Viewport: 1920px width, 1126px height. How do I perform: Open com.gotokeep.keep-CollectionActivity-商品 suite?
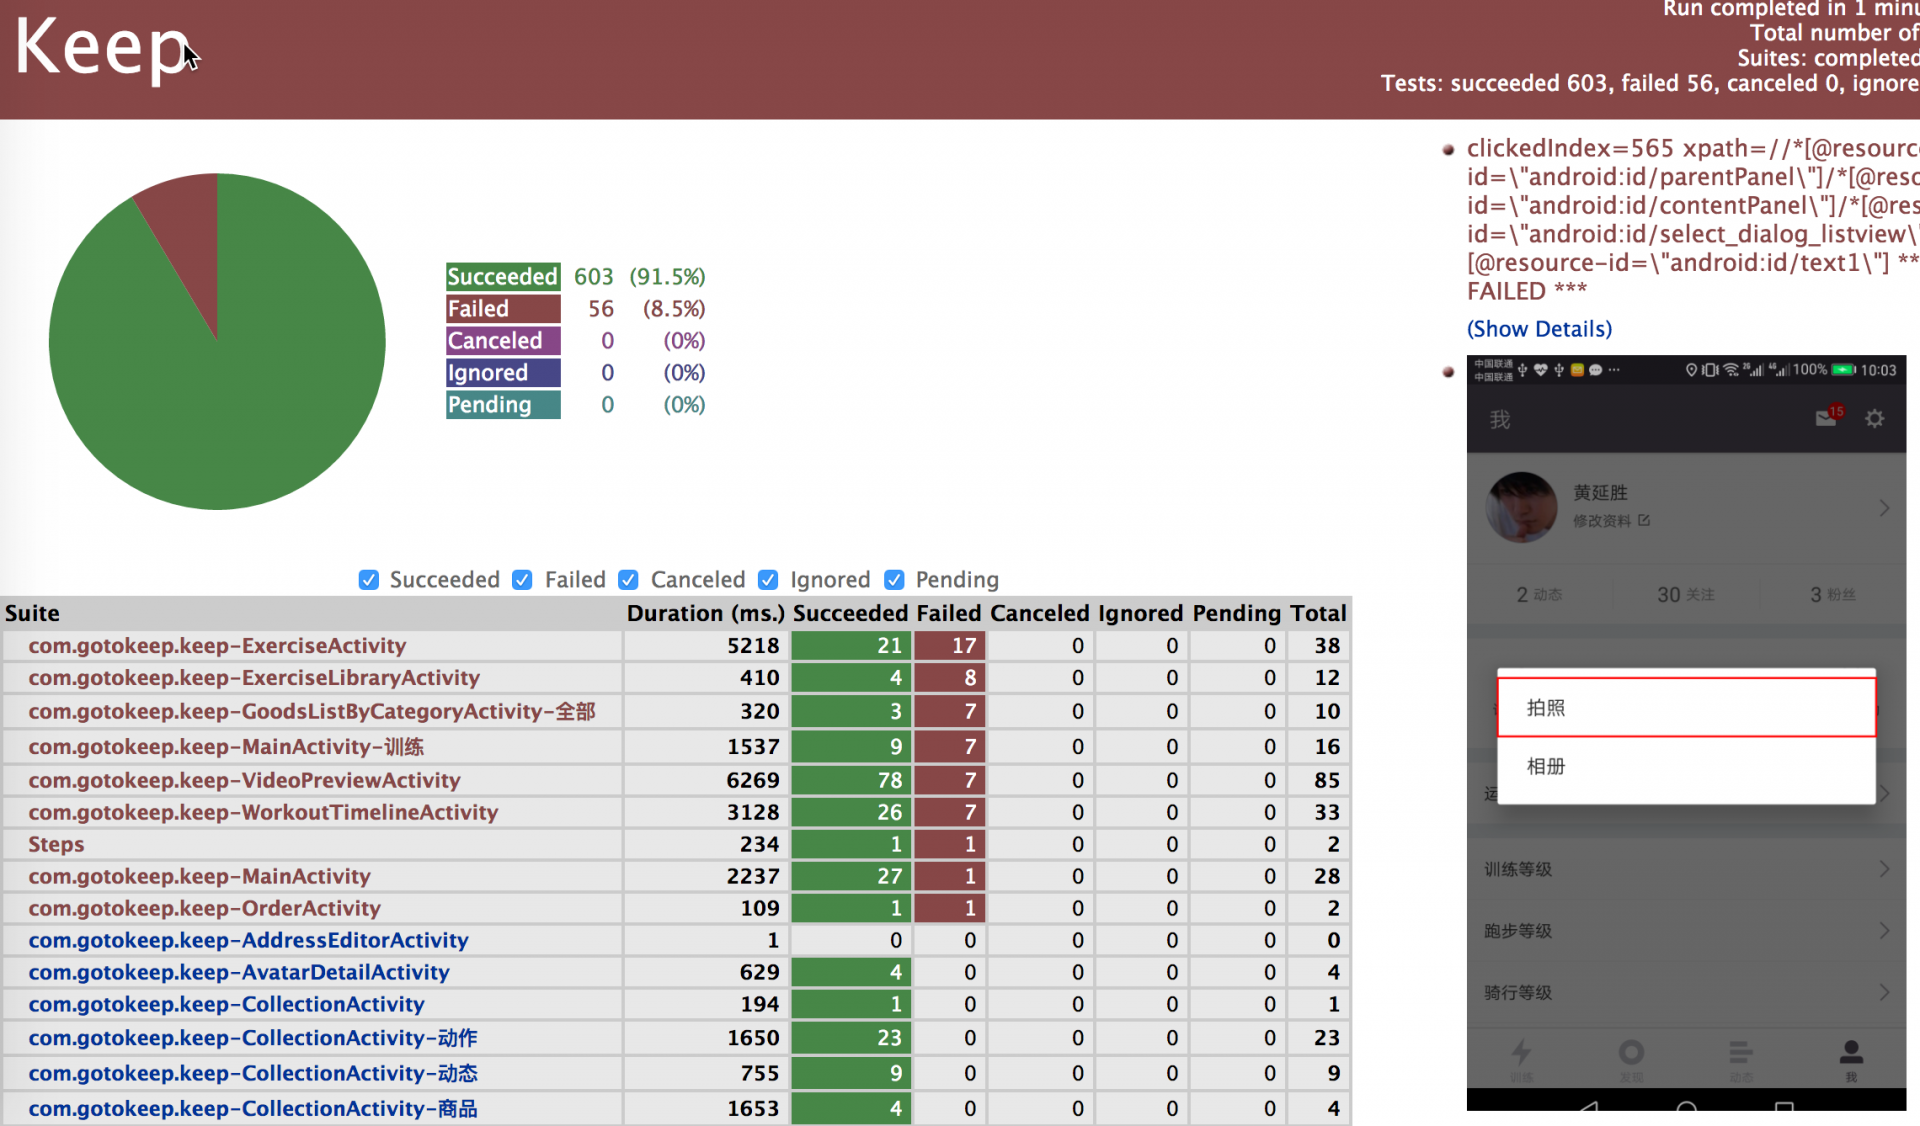click(x=253, y=1108)
